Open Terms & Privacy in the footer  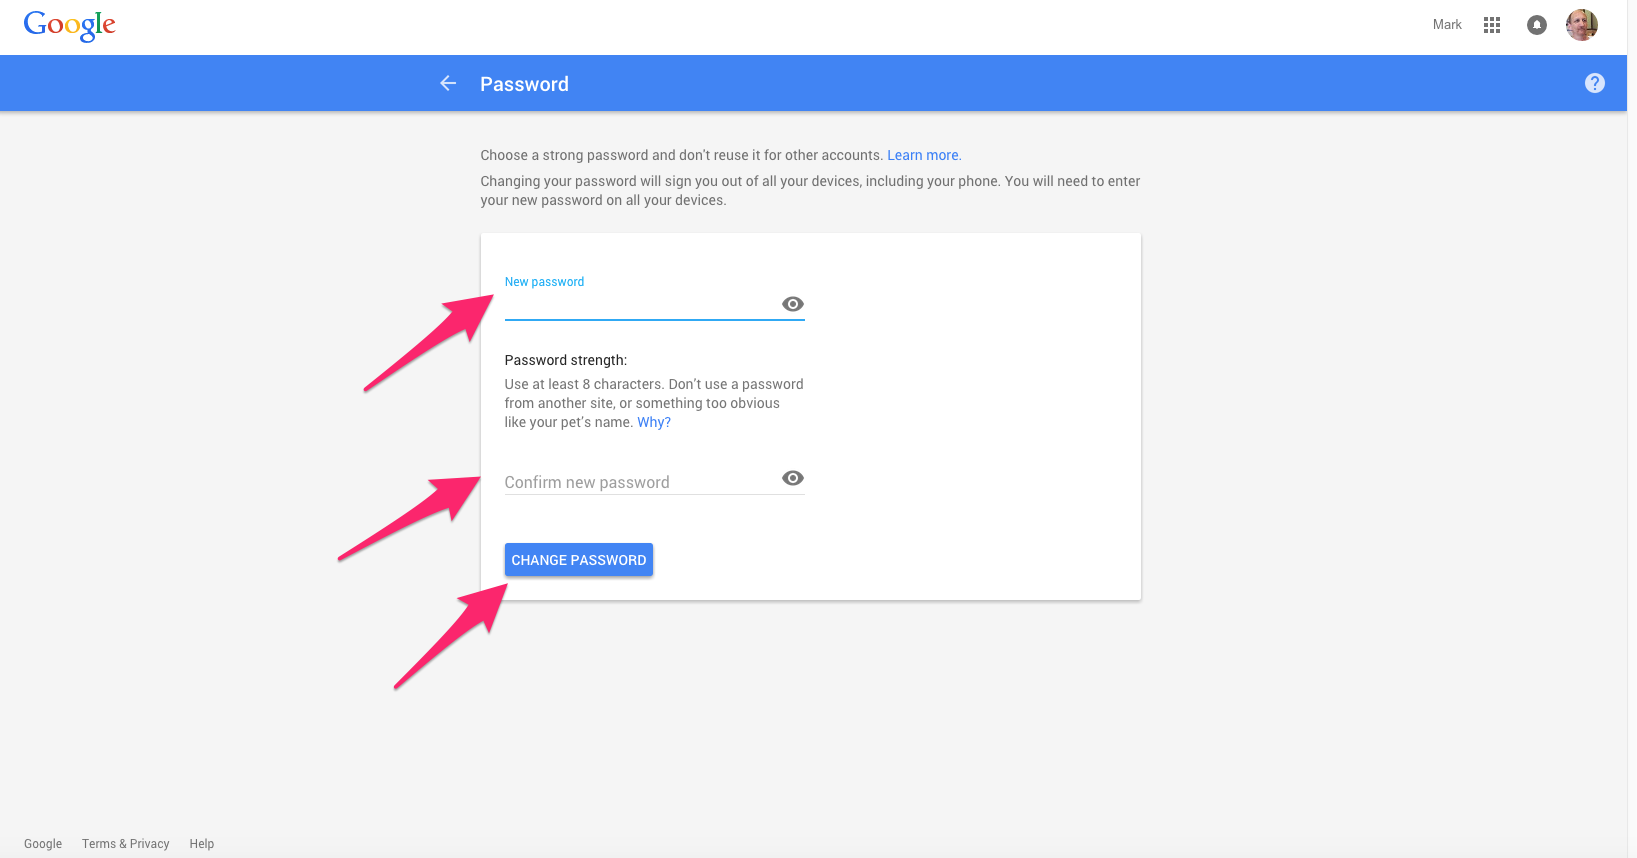tap(124, 843)
